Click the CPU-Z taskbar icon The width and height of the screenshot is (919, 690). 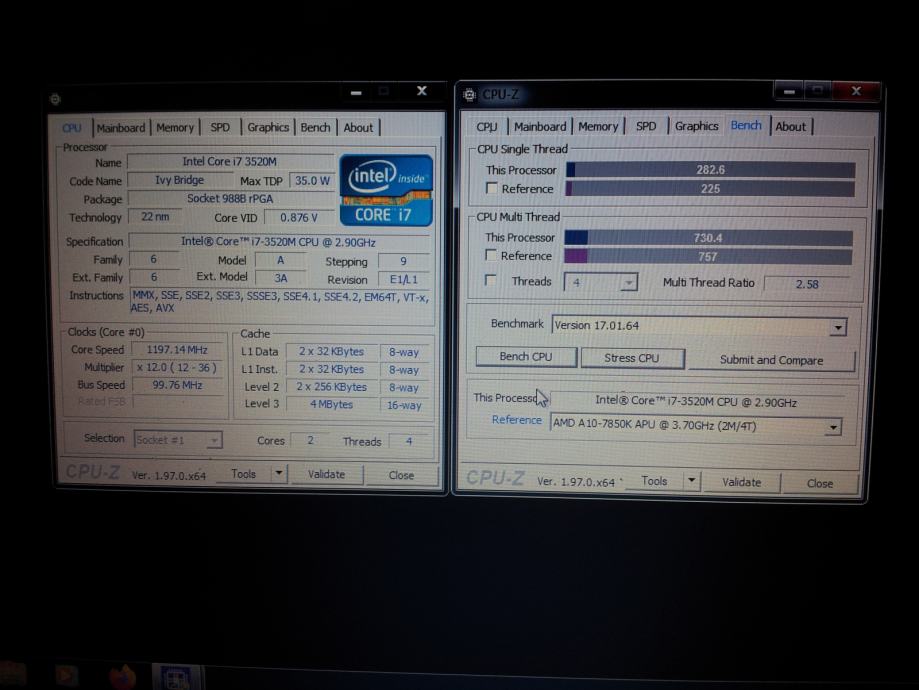point(177,677)
